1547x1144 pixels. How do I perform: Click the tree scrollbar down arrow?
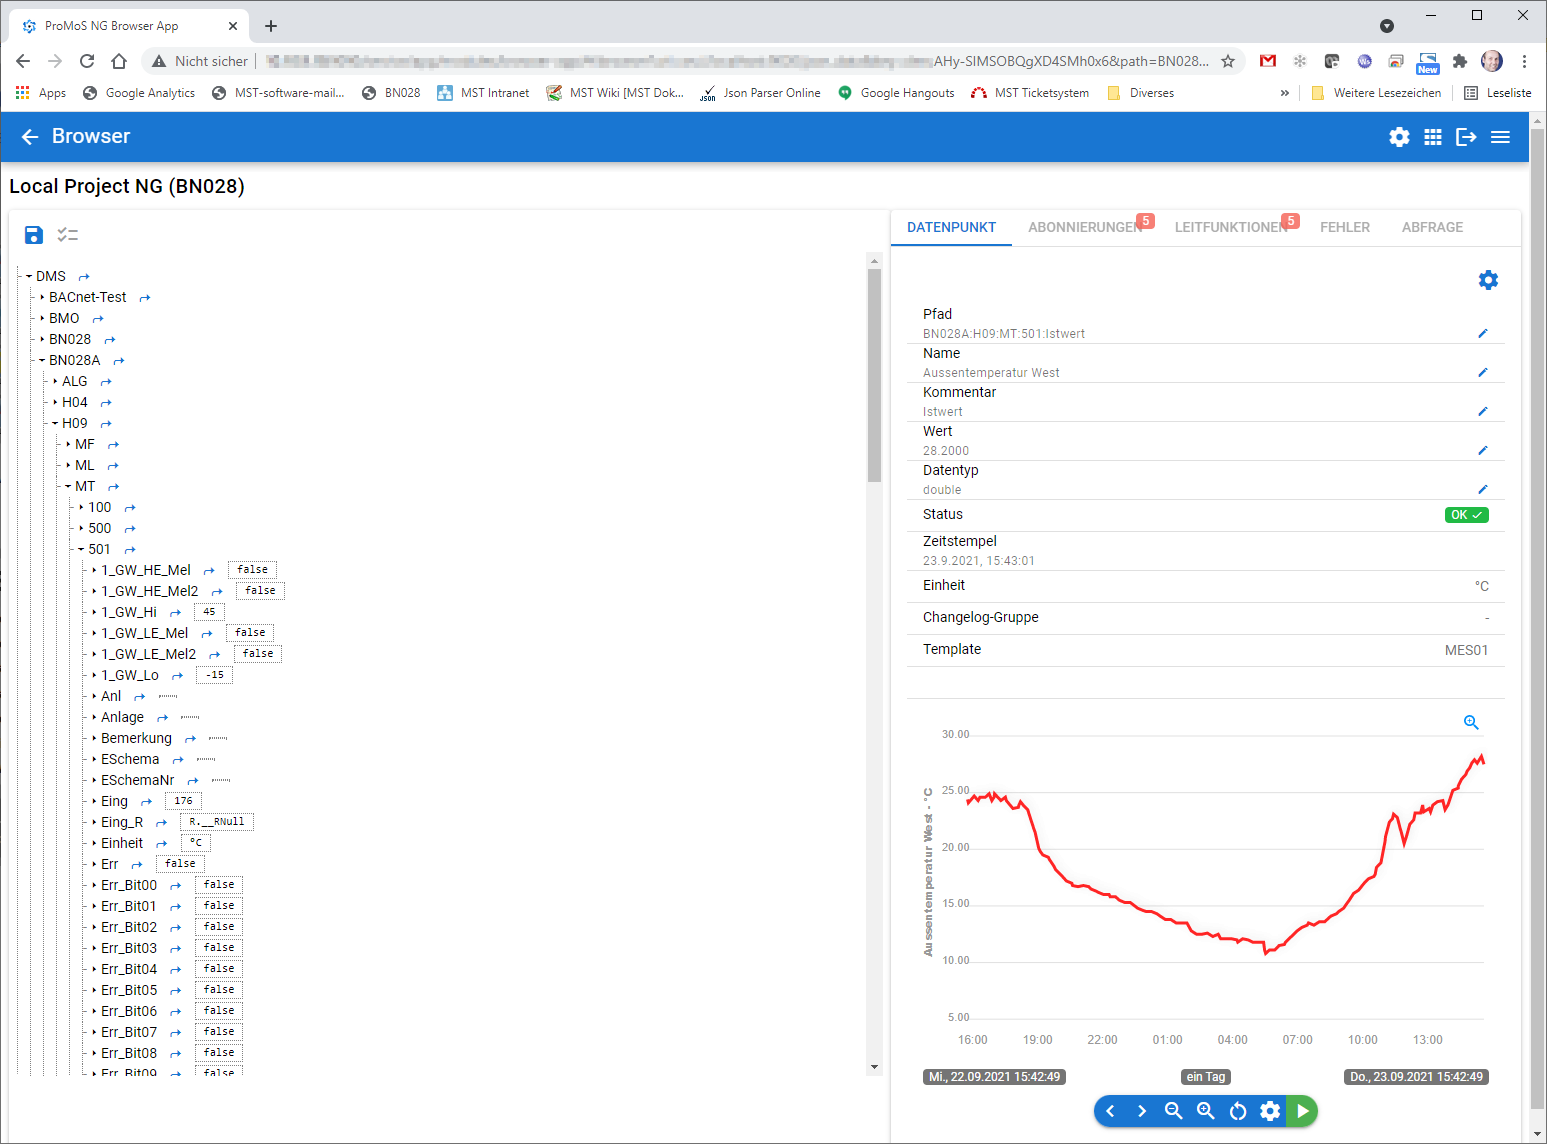point(874,1067)
